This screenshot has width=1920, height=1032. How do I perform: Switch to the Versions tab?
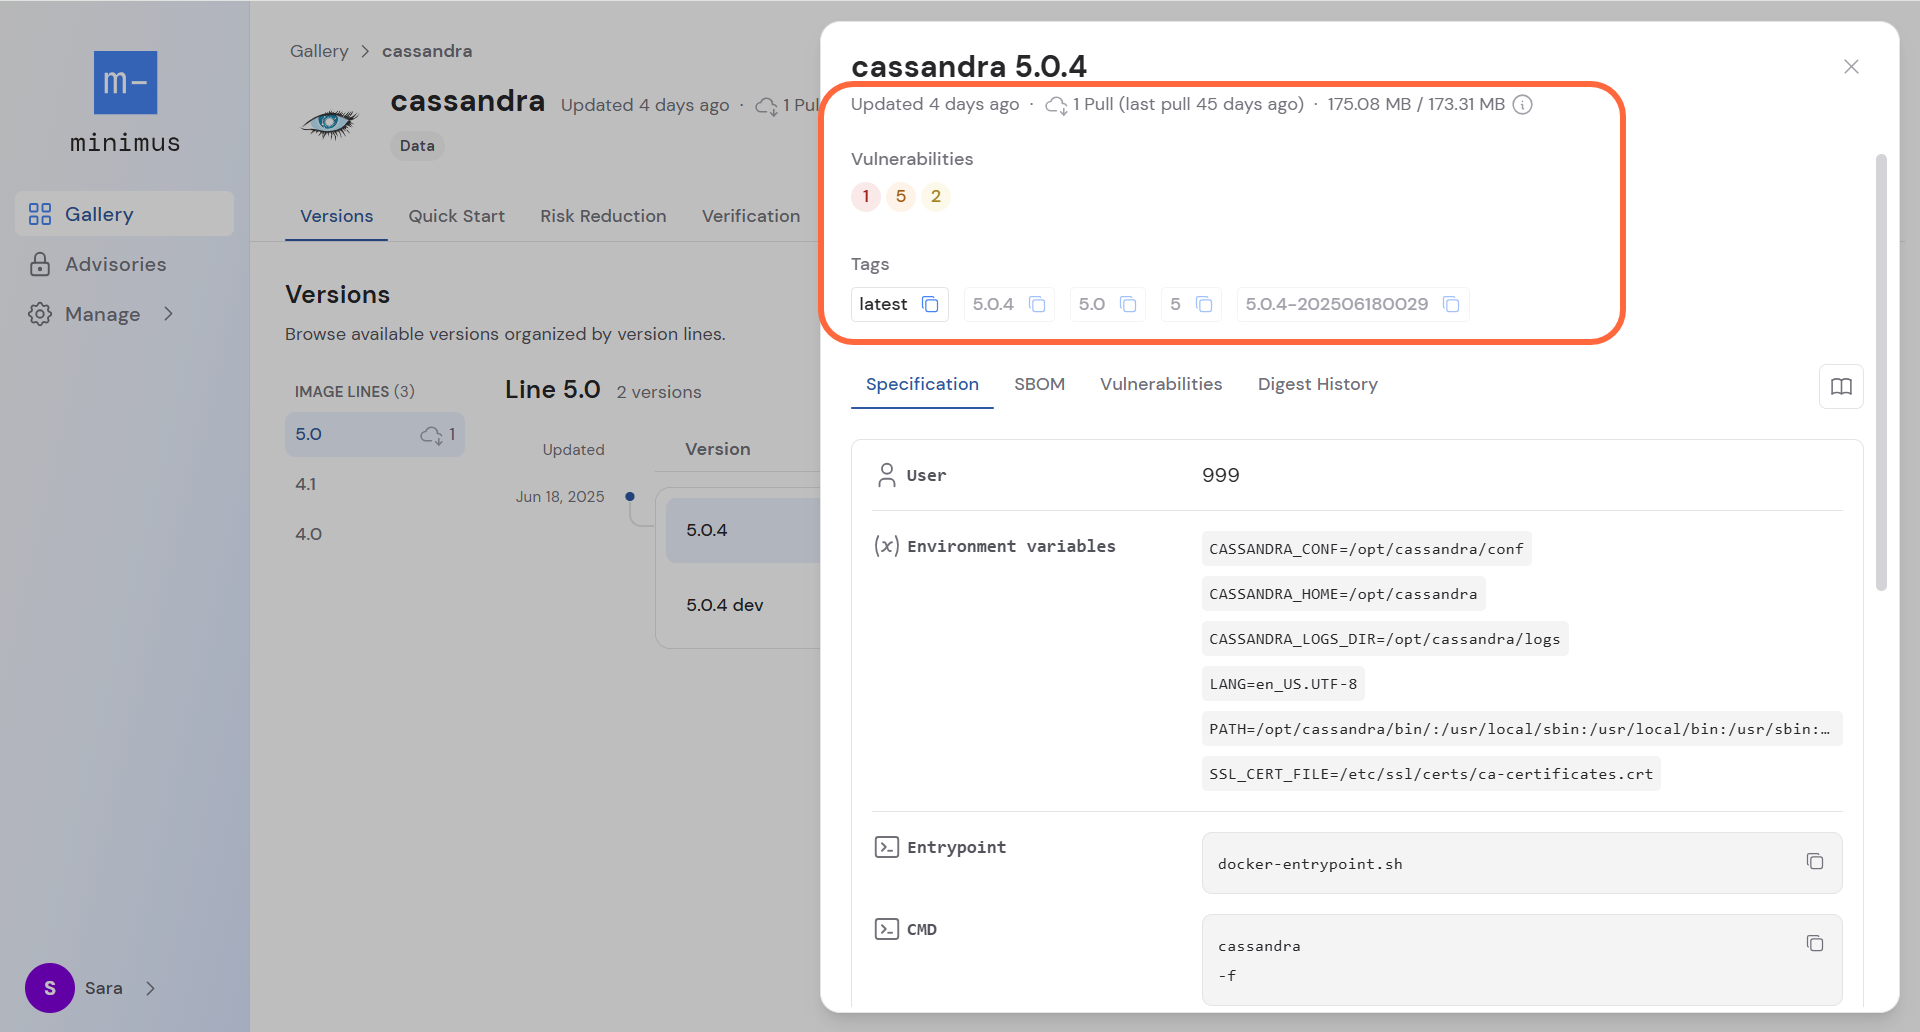(x=336, y=216)
